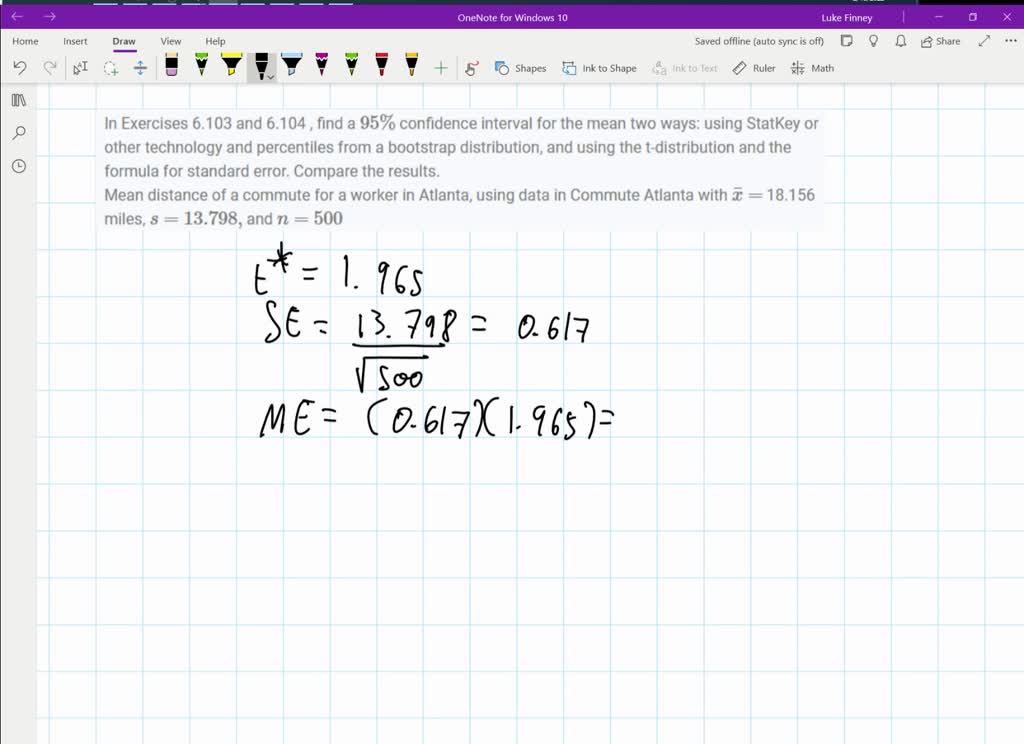This screenshot has width=1024, height=744.
Task: Open the selected black pen's options chevron
Action: click(270, 76)
